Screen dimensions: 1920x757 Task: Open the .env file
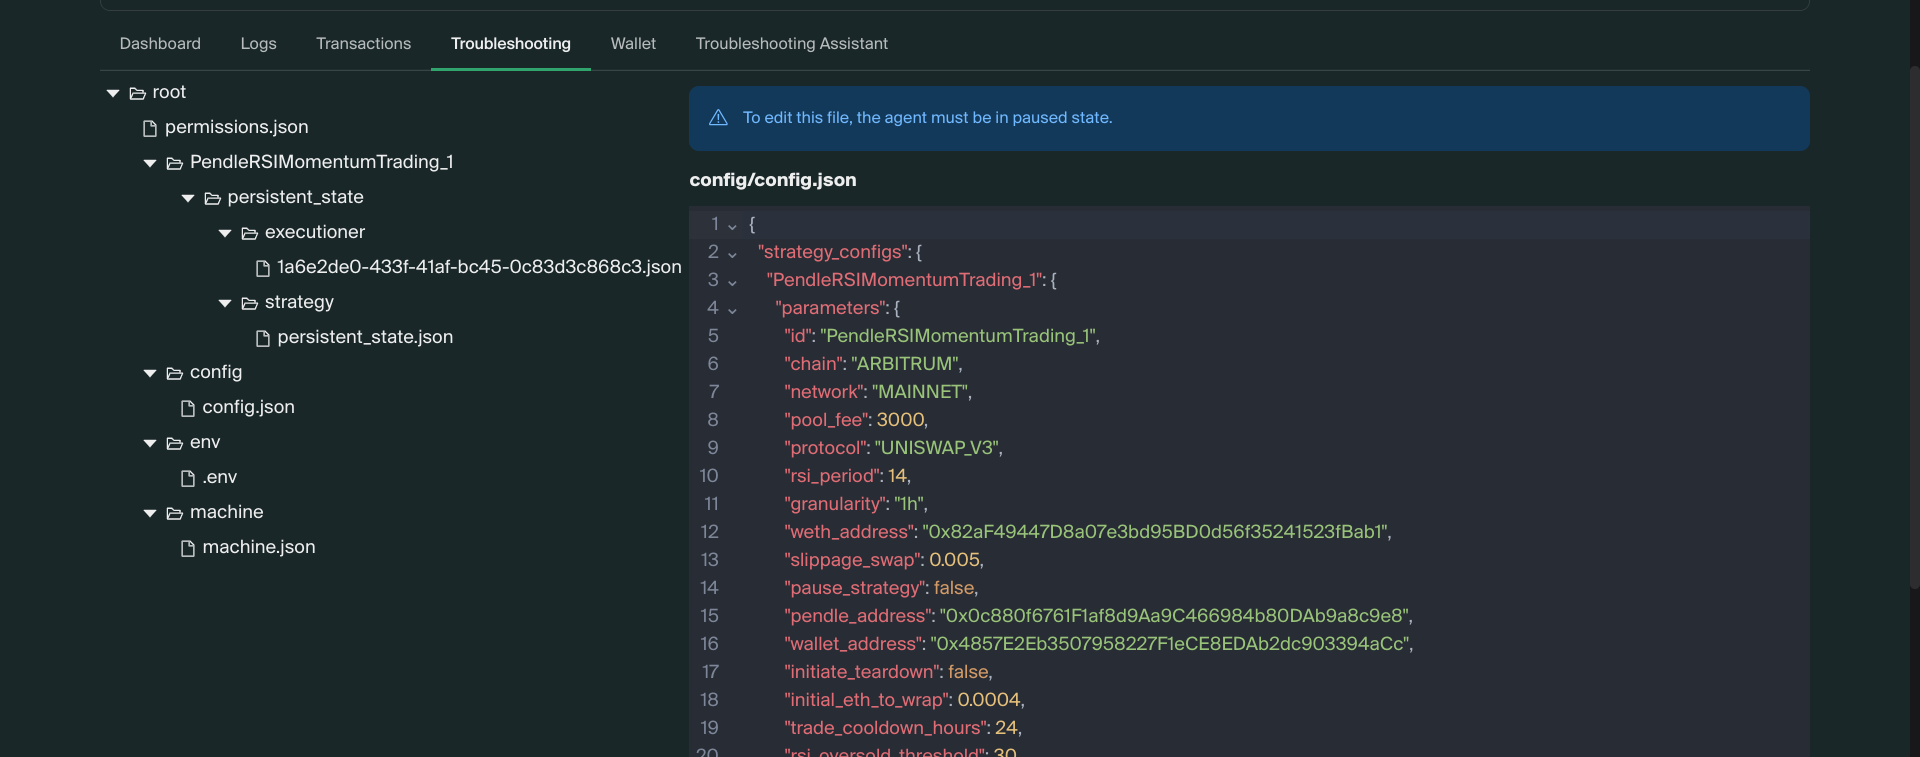pyautogui.click(x=219, y=477)
